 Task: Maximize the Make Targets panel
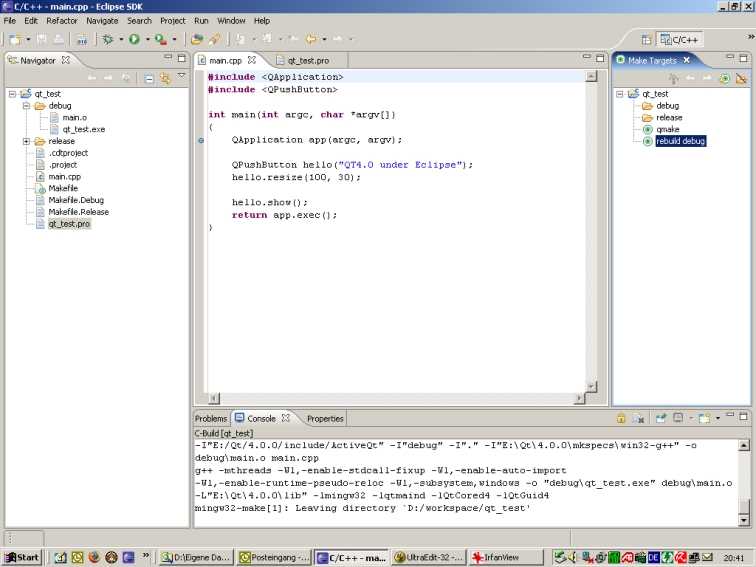tap(743, 58)
